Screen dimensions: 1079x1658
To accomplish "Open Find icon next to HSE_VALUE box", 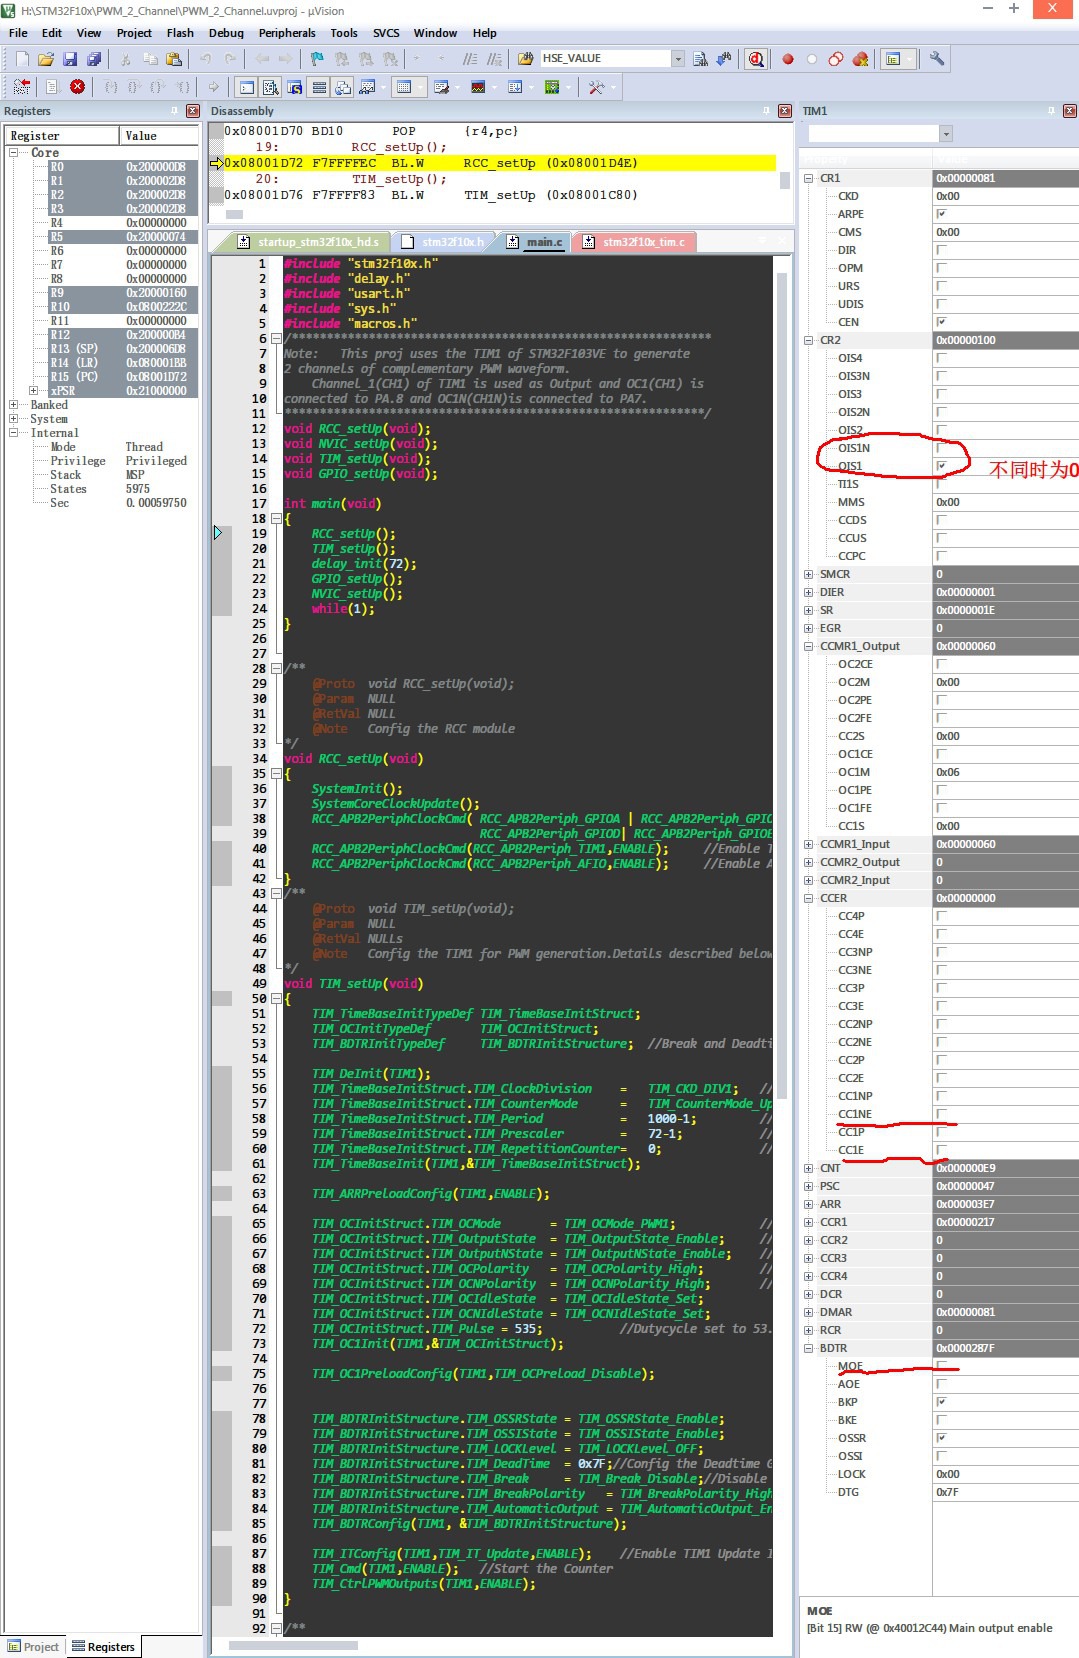I will click(700, 59).
